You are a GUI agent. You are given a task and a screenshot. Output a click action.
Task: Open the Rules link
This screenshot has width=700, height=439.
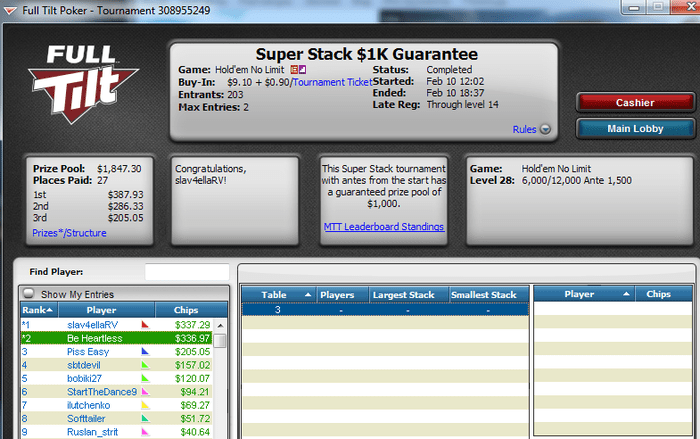click(x=524, y=130)
